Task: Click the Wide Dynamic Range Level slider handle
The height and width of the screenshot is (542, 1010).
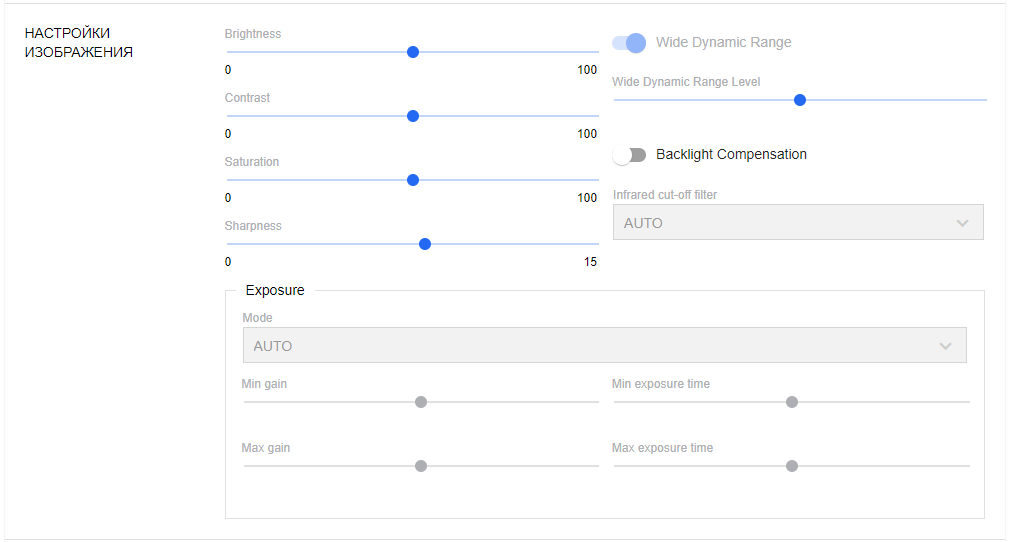Action: click(x=800, y=100)
